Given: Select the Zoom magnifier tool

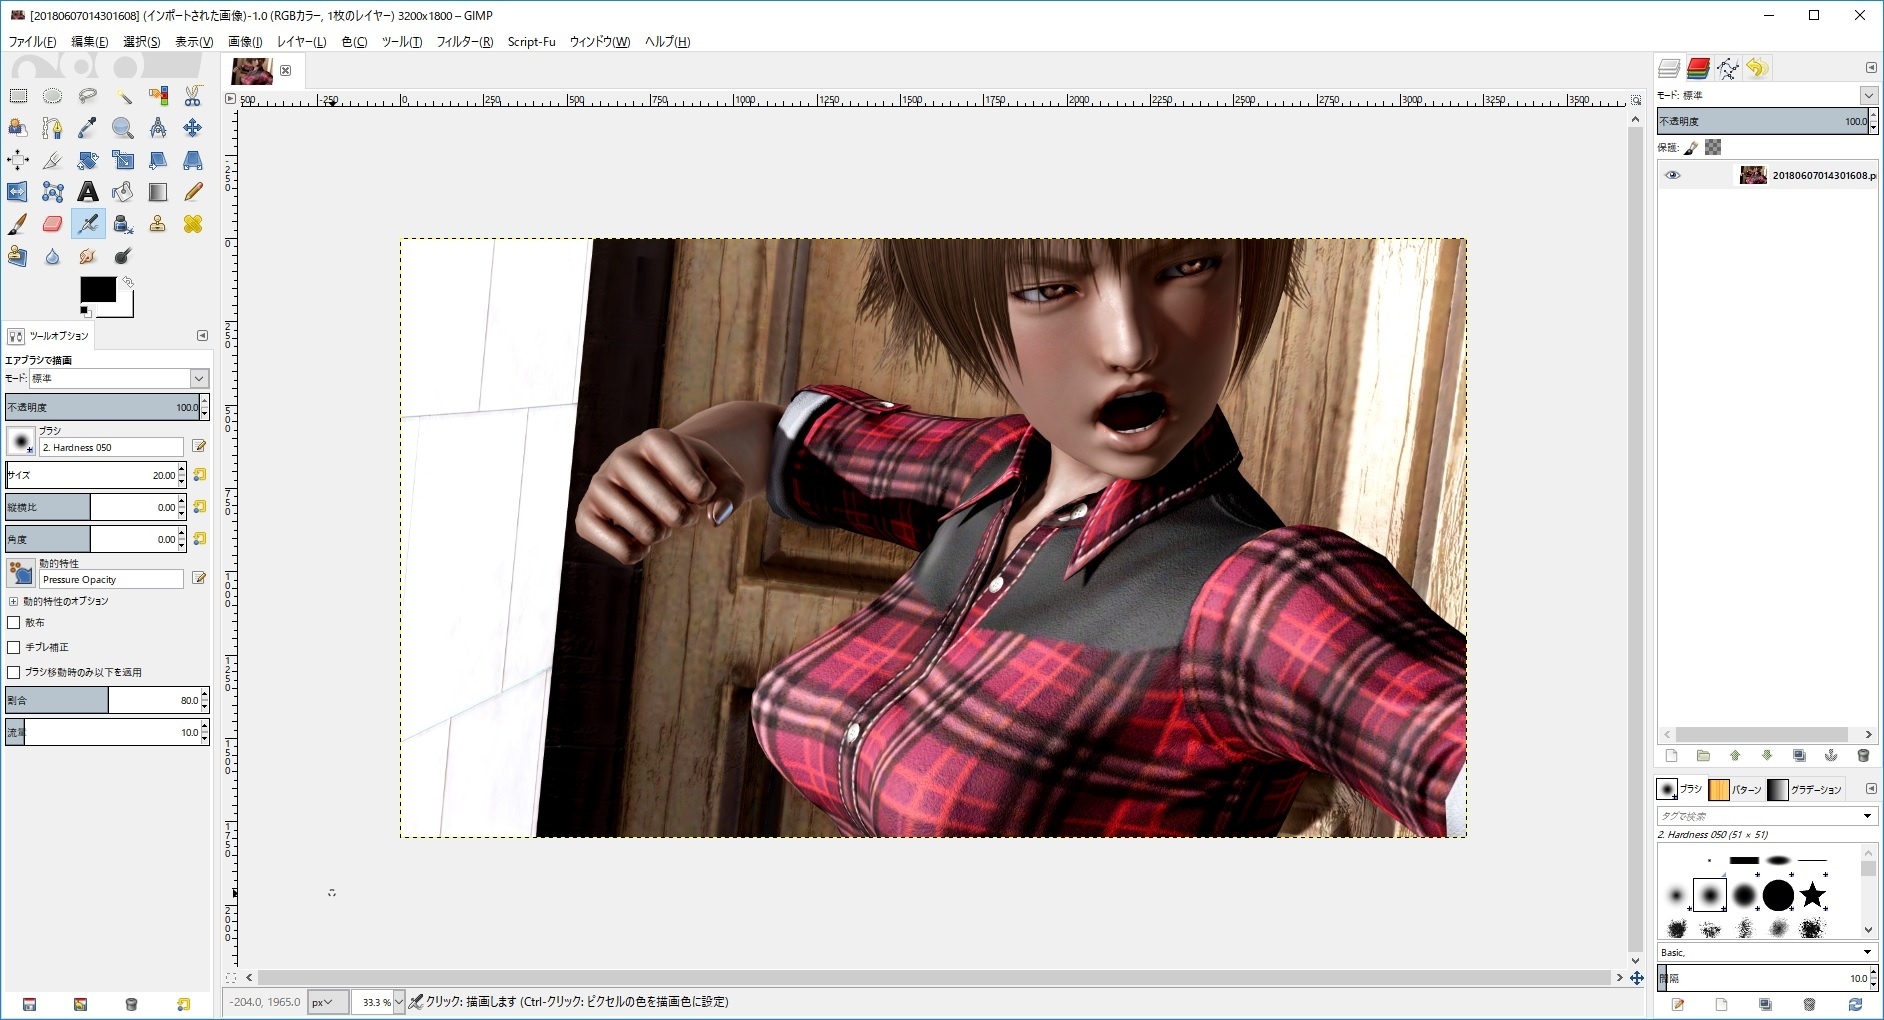Looking at the screenshot, I should [x=123, y=128].
